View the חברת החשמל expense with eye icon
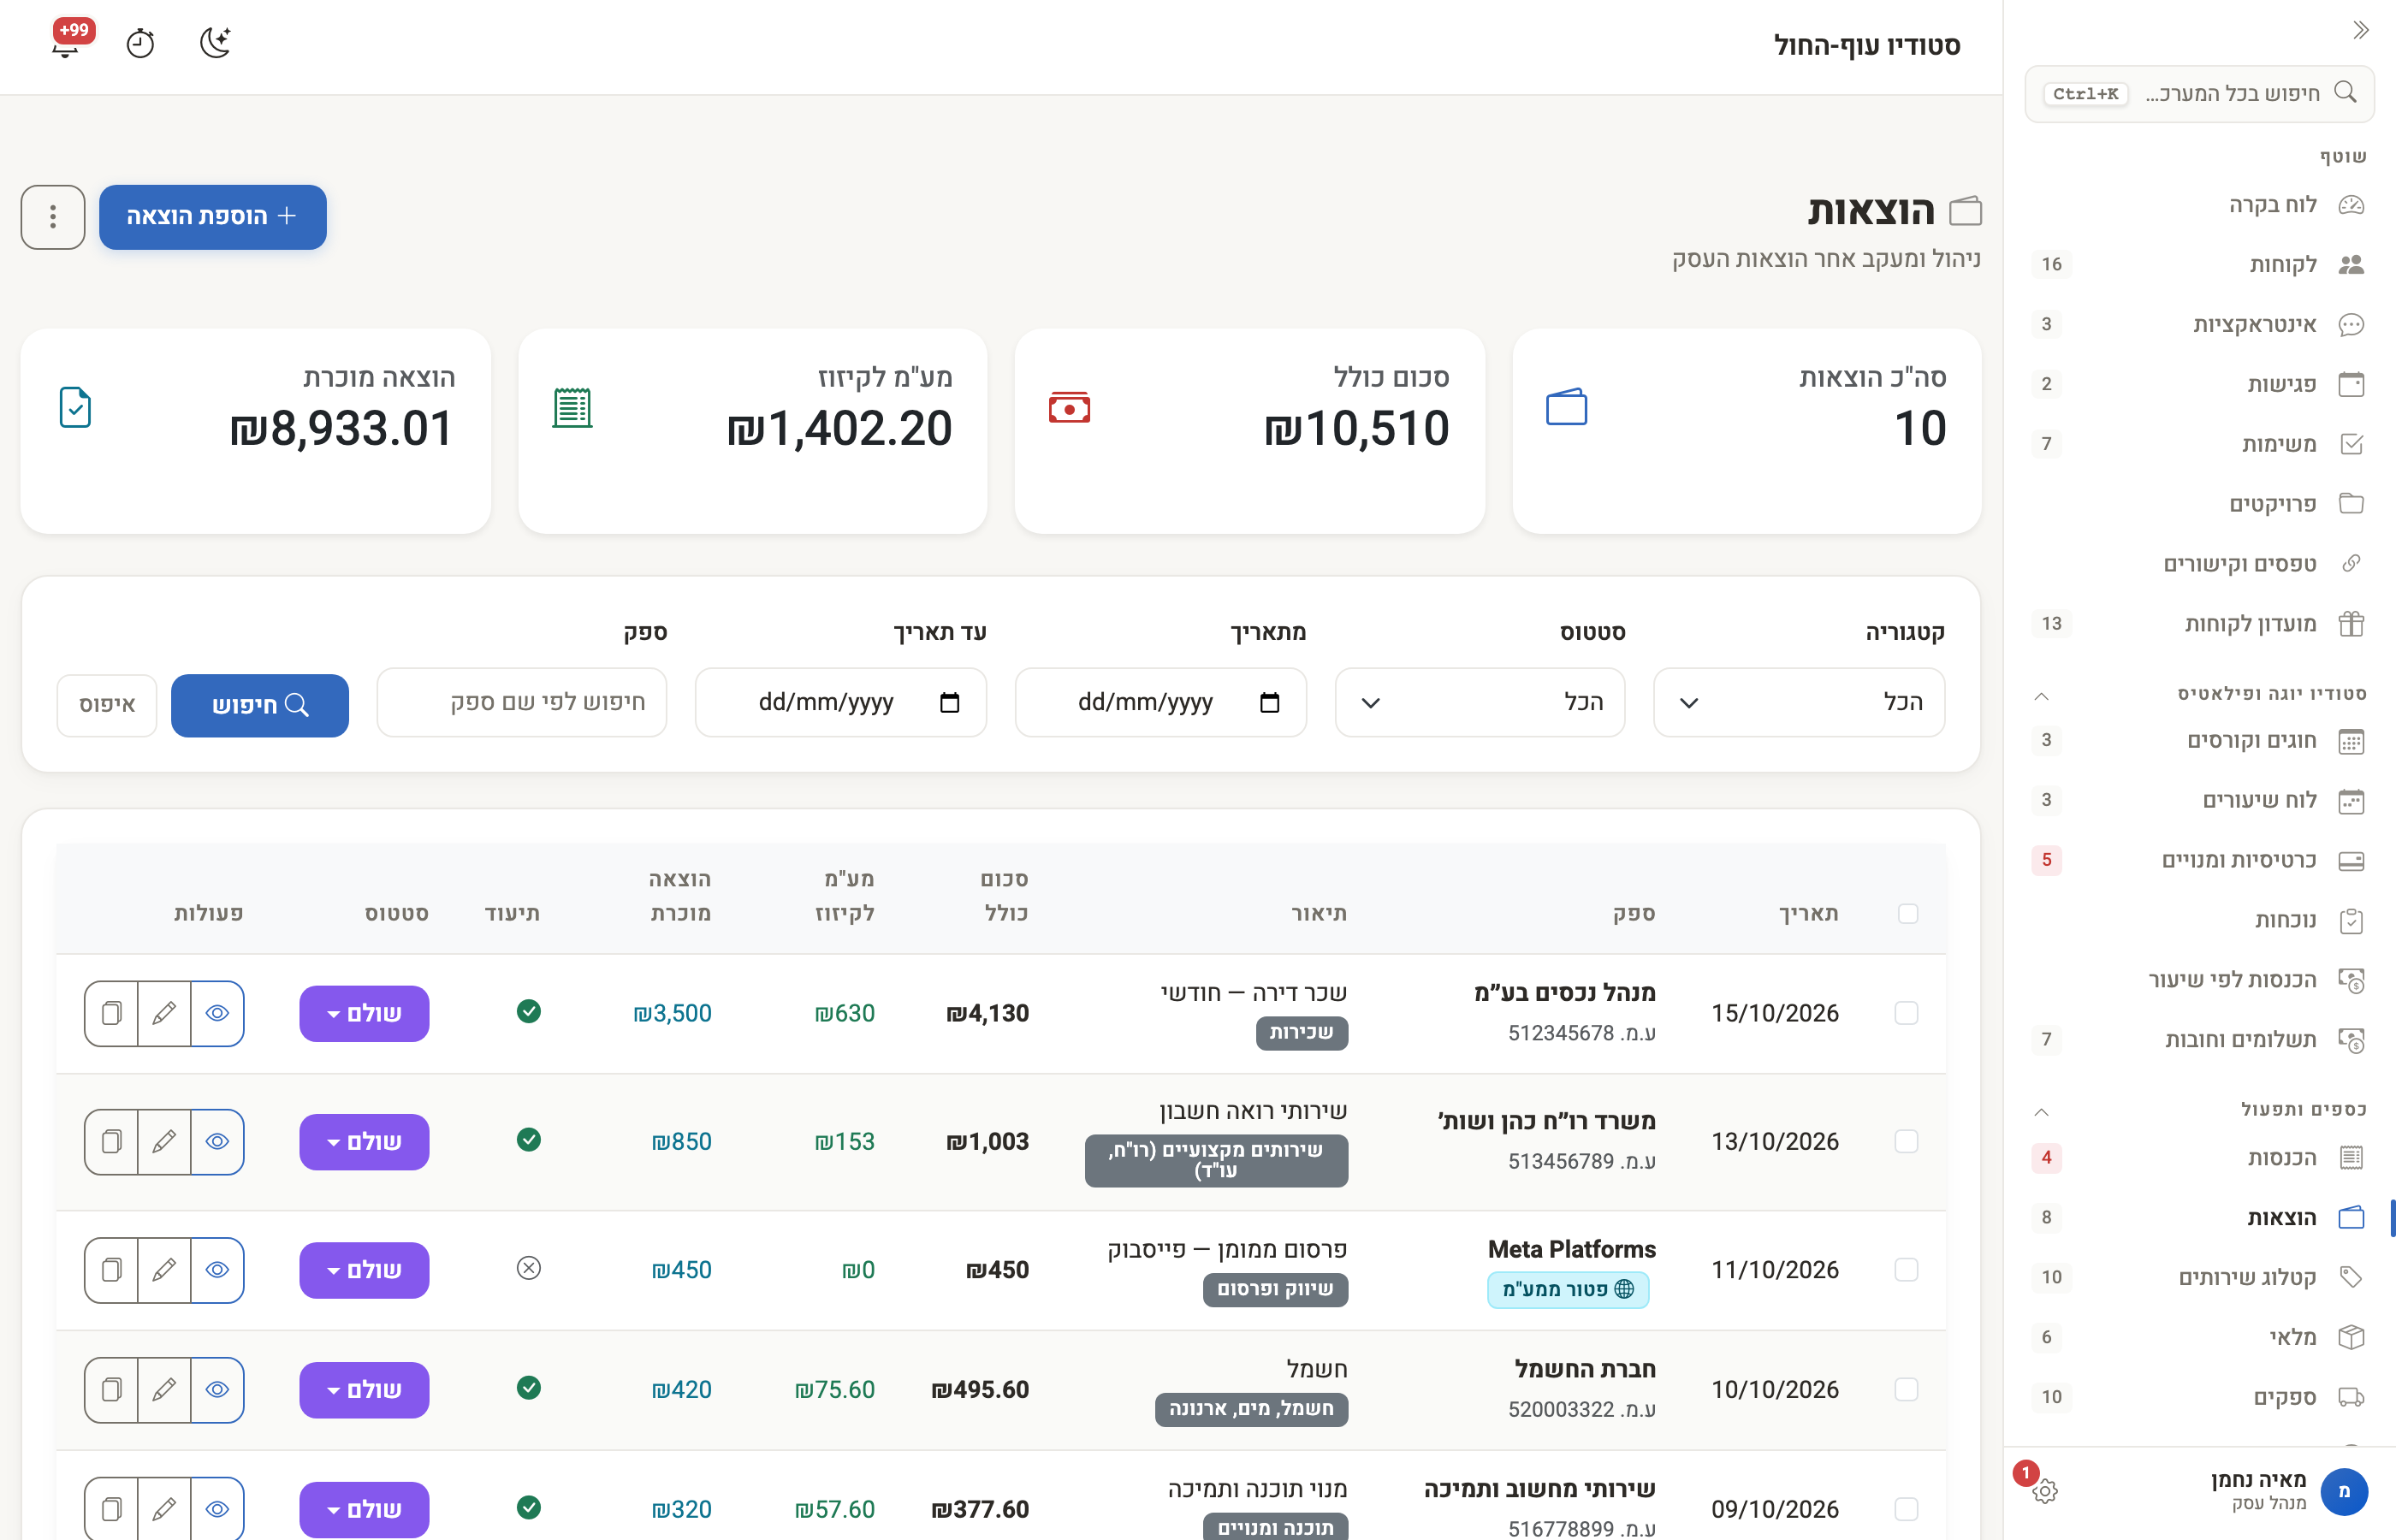 (x=217, y=1389)
